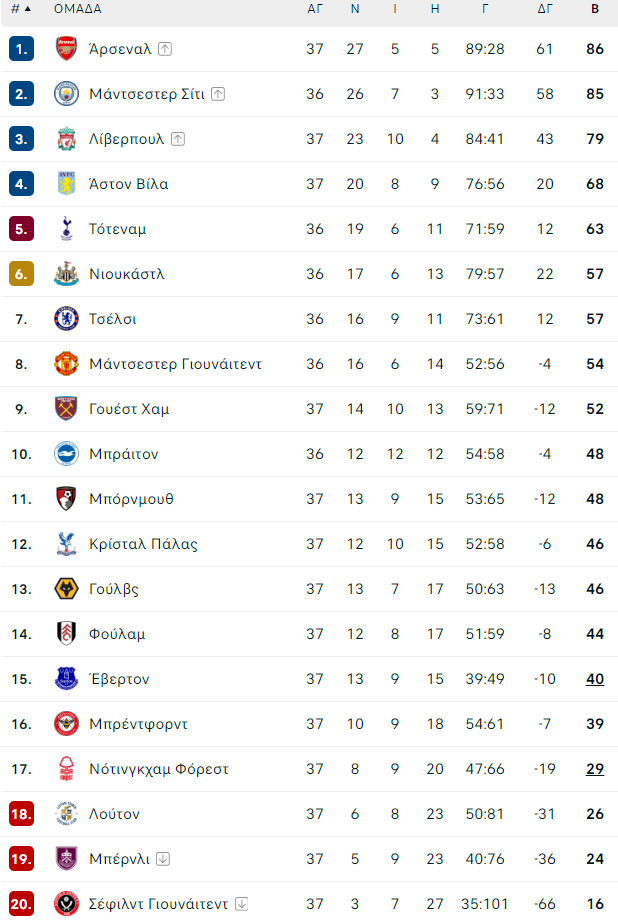Image resolution: width=618 pixels, height=922 pixels.
Task: Sort by the ΔΓ goal difference header
Action: tap(545, 9)
